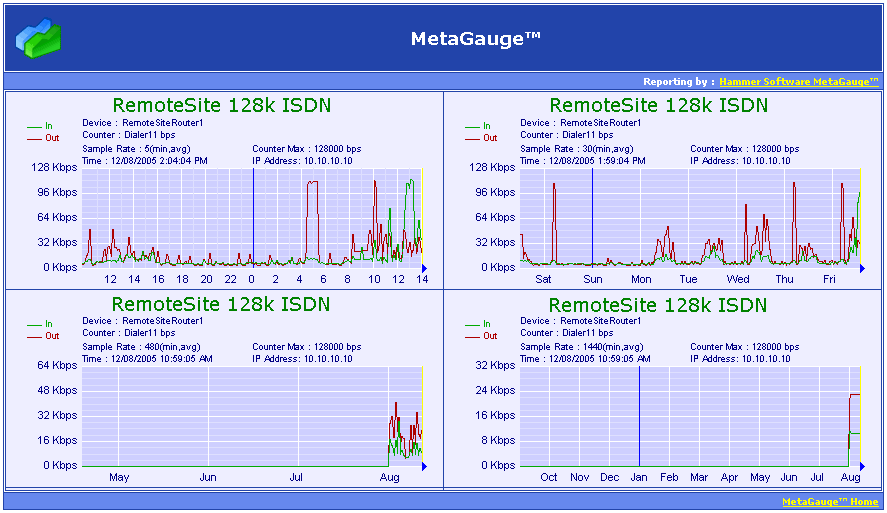
Task: Click Counter Max 128000 bps in the 5-minute panel
Action: [307, 149]
